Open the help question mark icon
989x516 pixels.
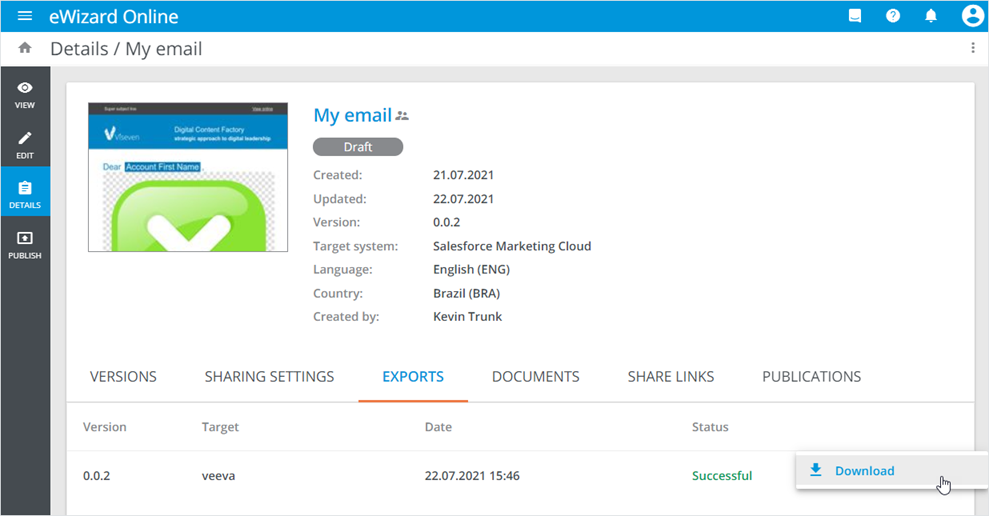pyautogui.click(x=893, y=16)
